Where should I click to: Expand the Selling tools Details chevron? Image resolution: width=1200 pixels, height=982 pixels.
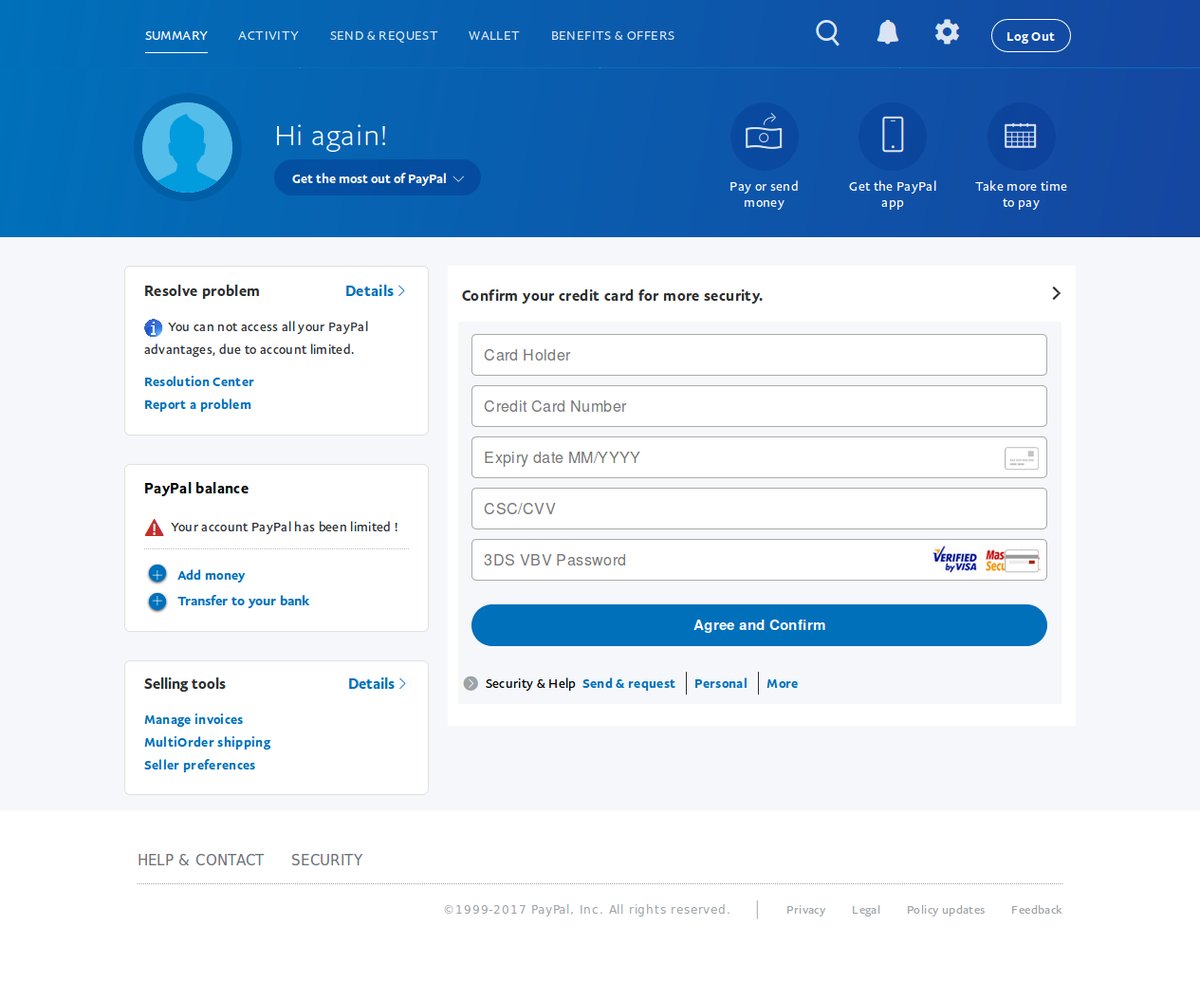pos(402,684)
